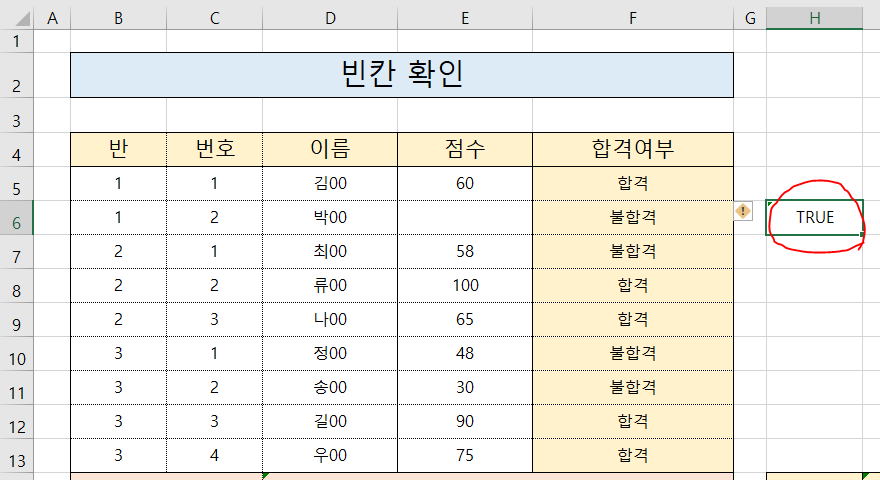Viewport: 880px width, 480px height.
Task: Click the 불합격 result for 송00
Action: pos(632,387)
